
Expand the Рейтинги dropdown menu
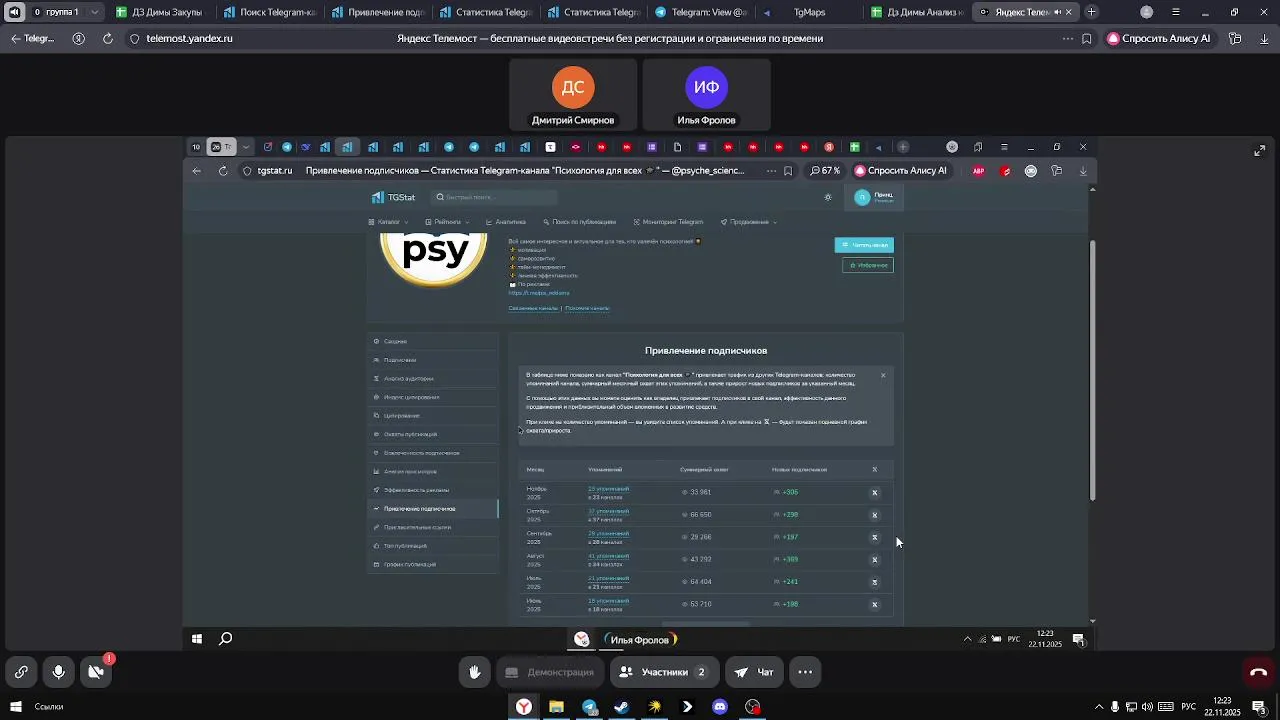(447, 222)
